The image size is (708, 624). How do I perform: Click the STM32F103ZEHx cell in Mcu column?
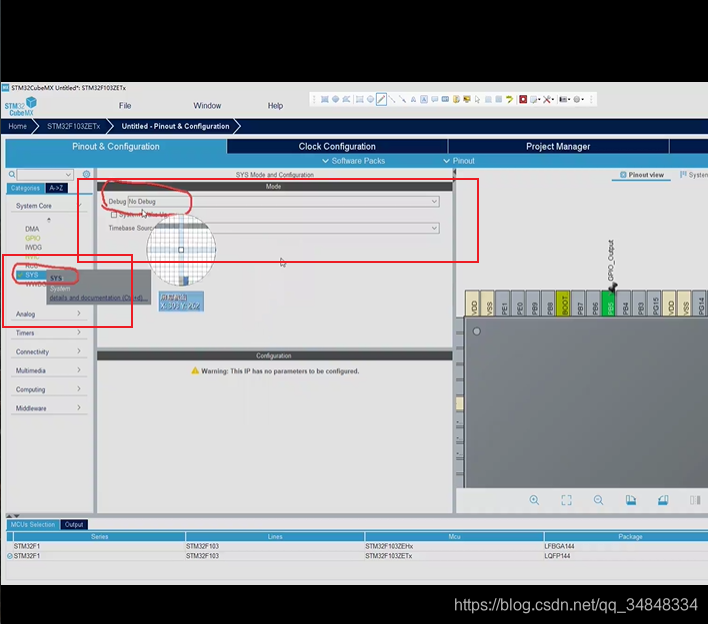(x=389, y=546)
